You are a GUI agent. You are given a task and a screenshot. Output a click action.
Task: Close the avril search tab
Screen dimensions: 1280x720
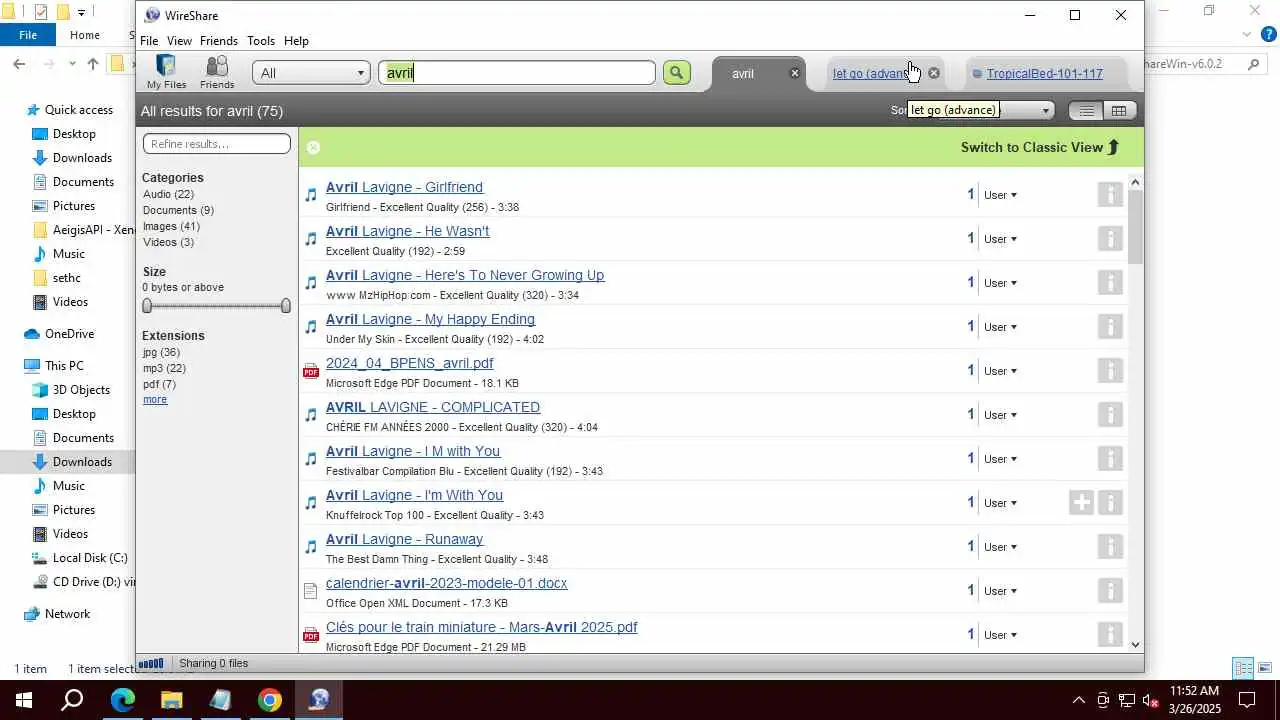(795, 73)
